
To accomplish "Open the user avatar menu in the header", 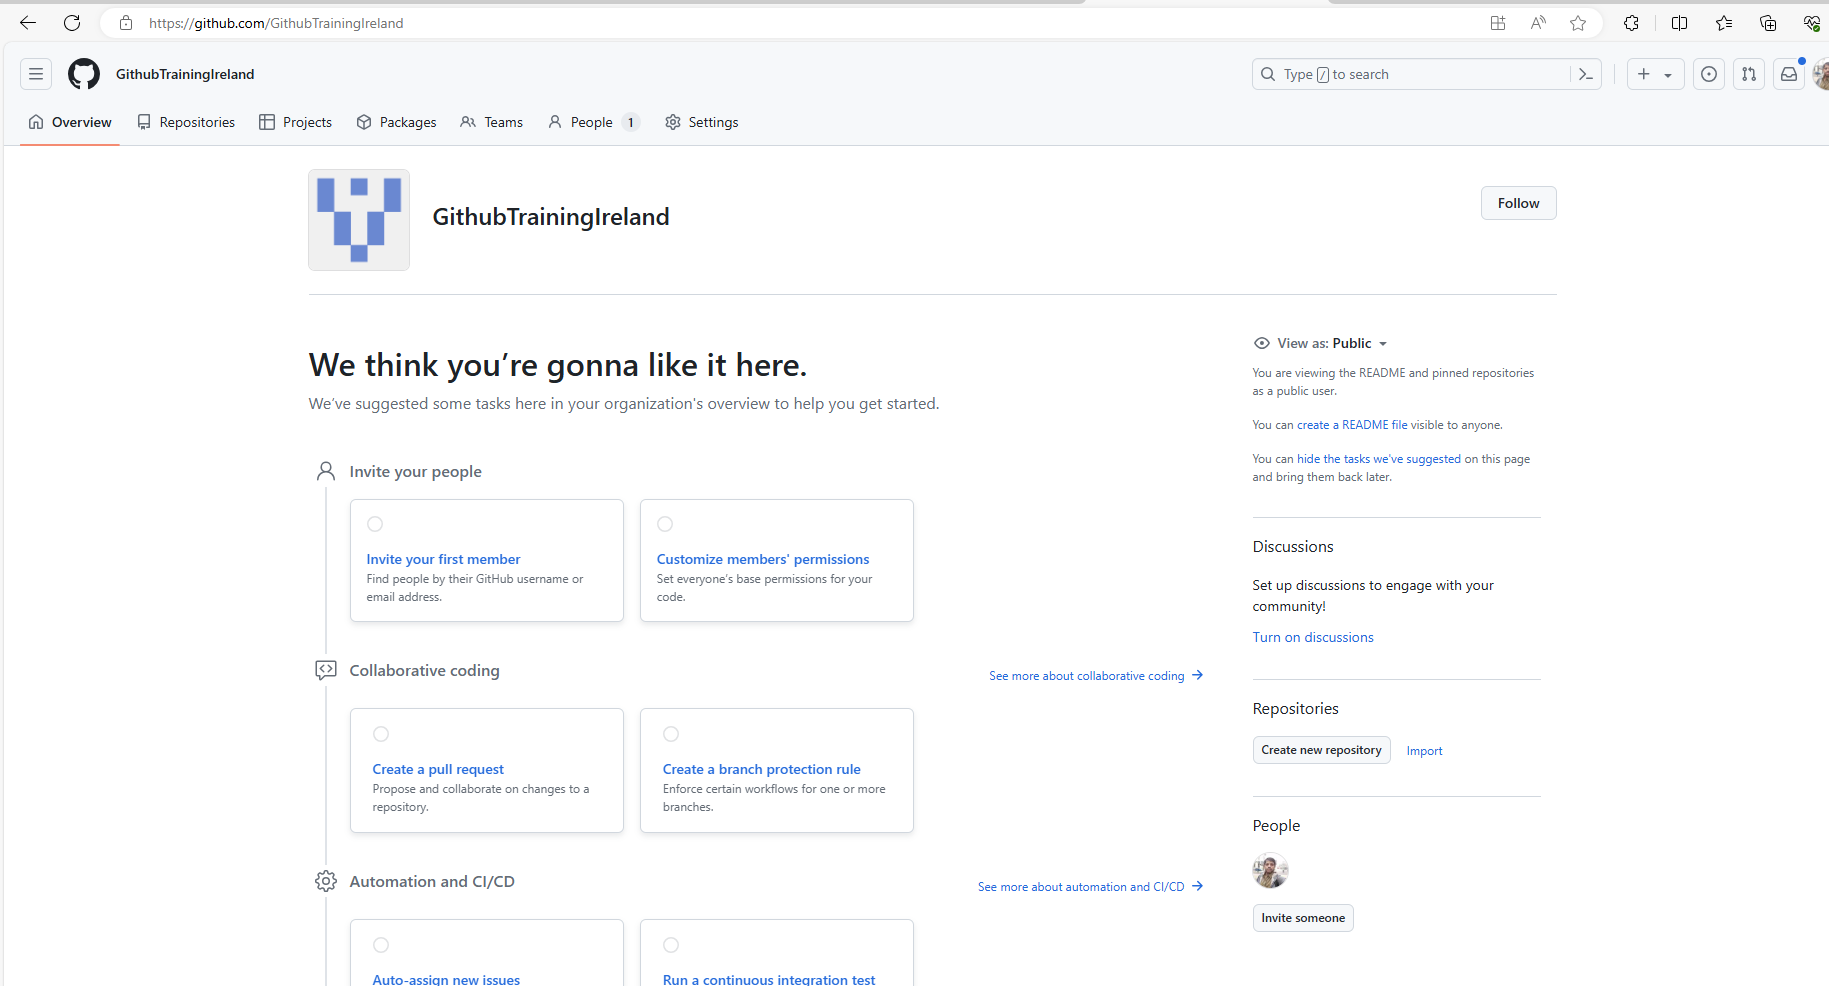I will pos(1821,74).
